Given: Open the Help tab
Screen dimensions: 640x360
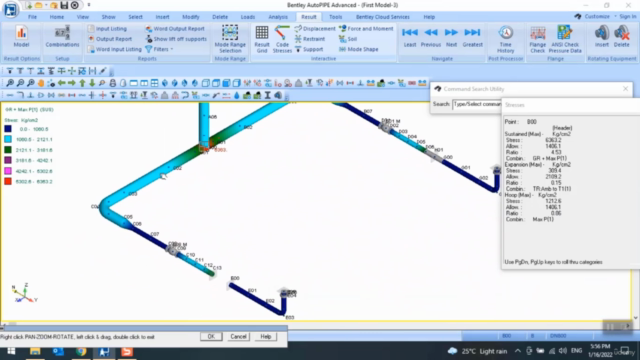Looking at the screenshot, I should [429, 17].
